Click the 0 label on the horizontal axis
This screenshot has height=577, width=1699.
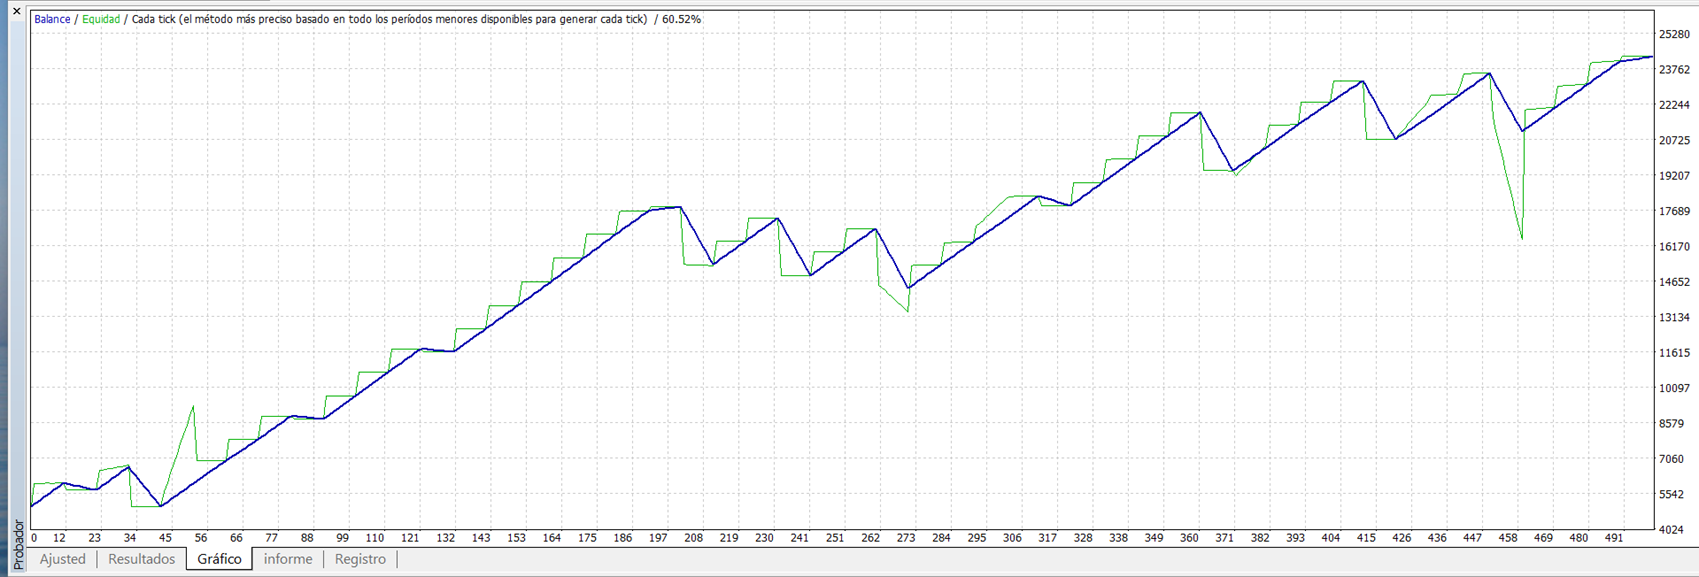(34, 538)
